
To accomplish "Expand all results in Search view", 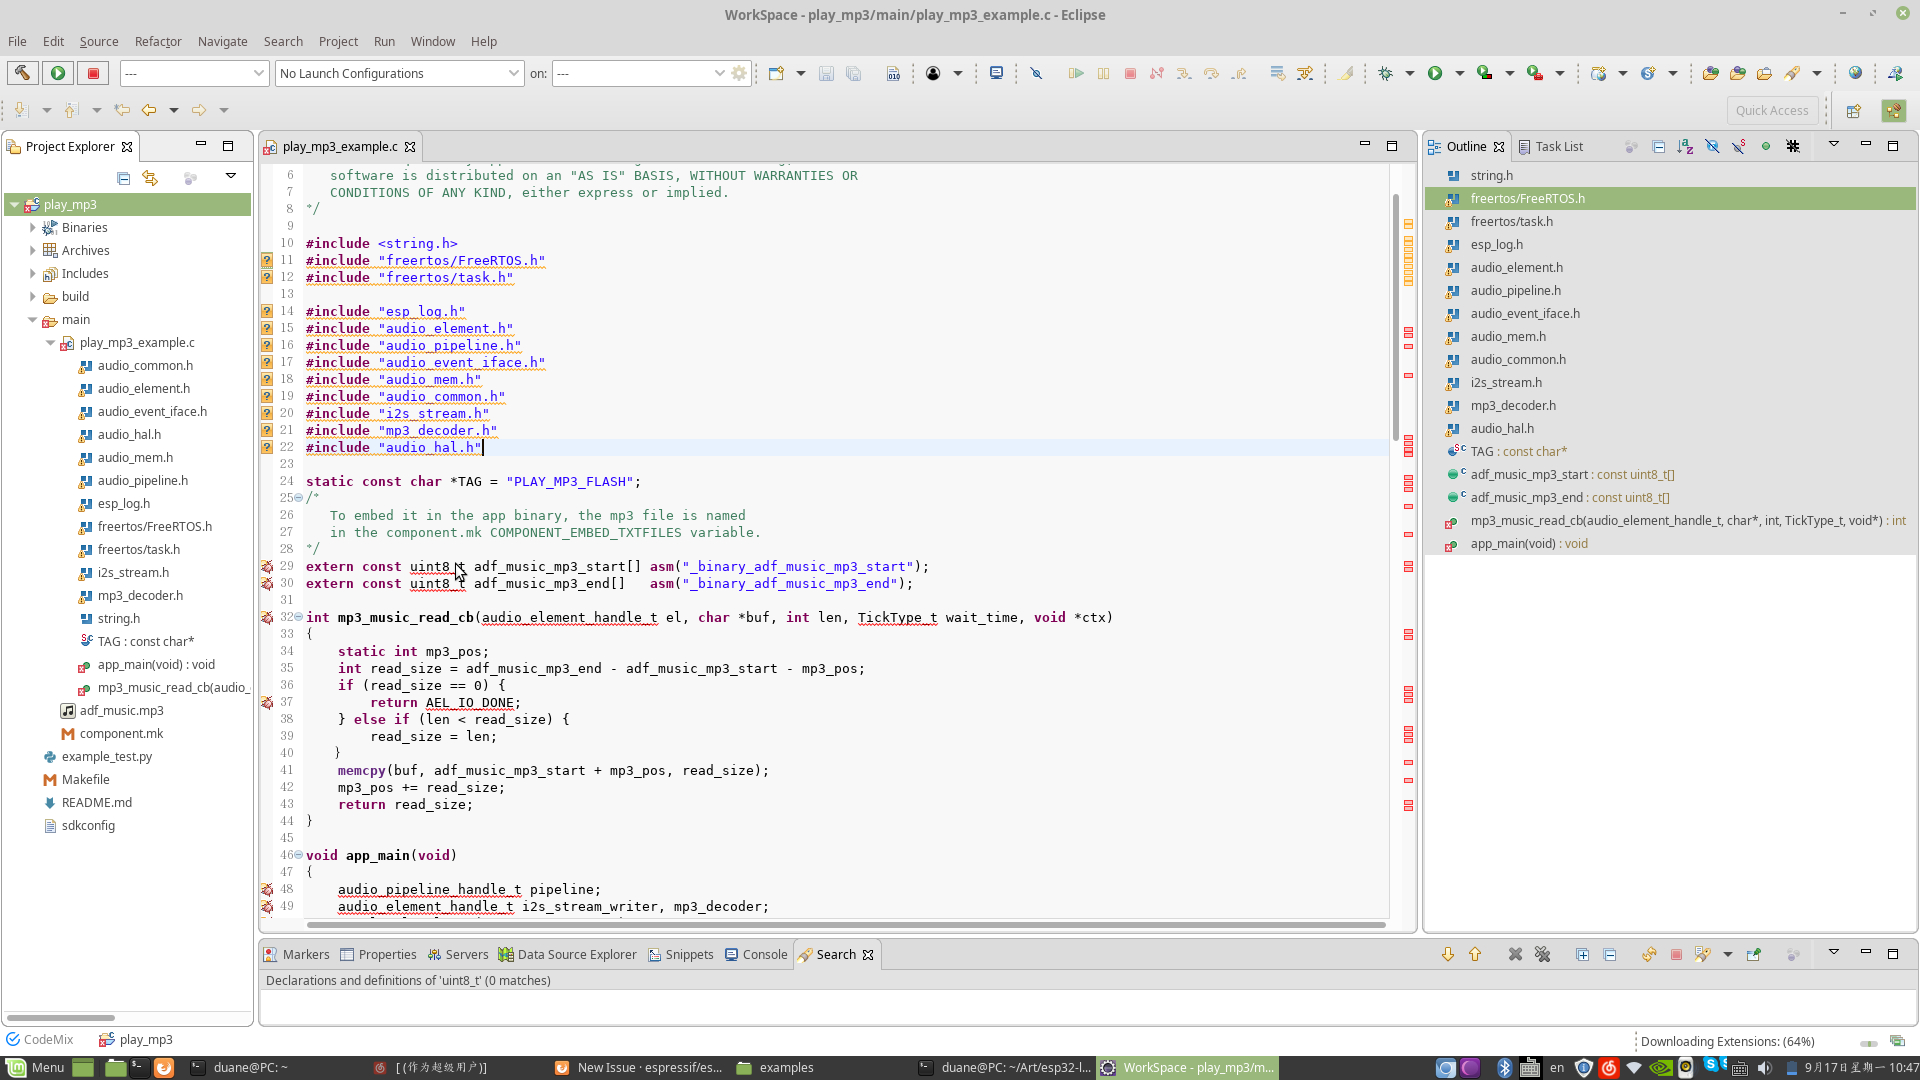I will click(x=1582, y=955).
